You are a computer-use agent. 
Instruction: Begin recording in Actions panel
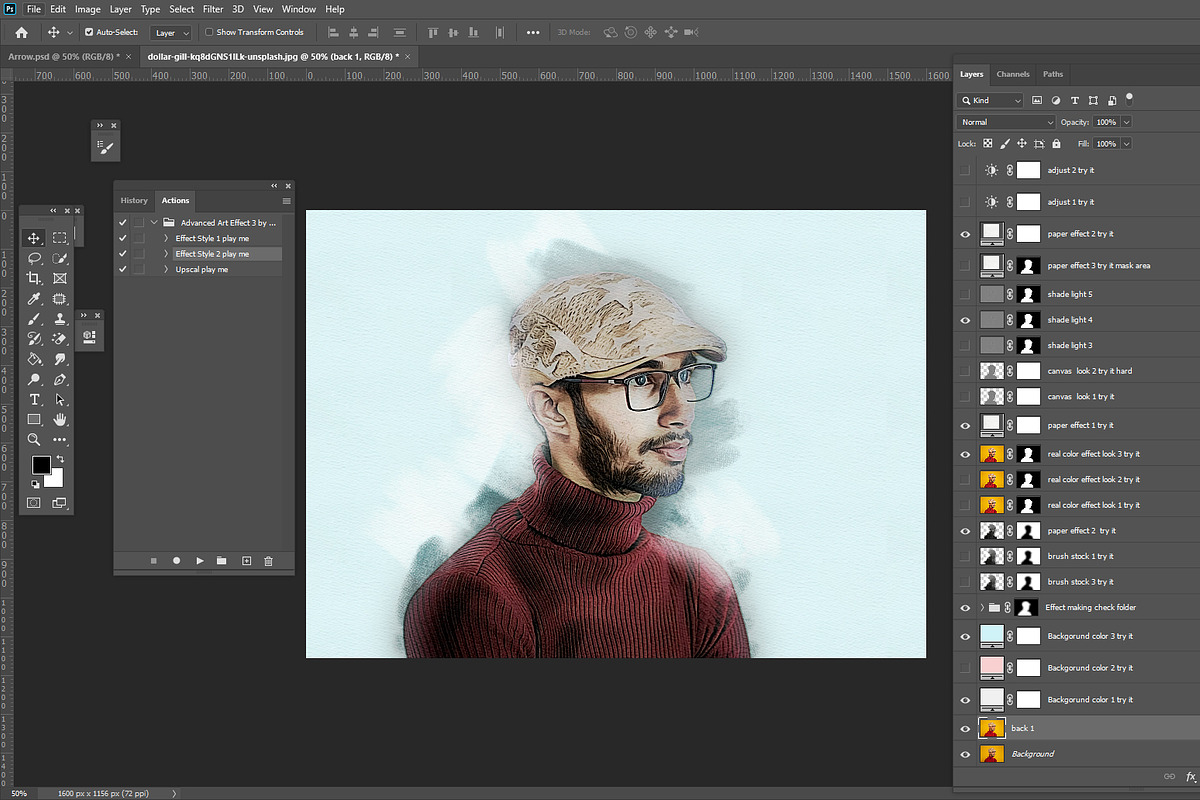tap(177, 561)
